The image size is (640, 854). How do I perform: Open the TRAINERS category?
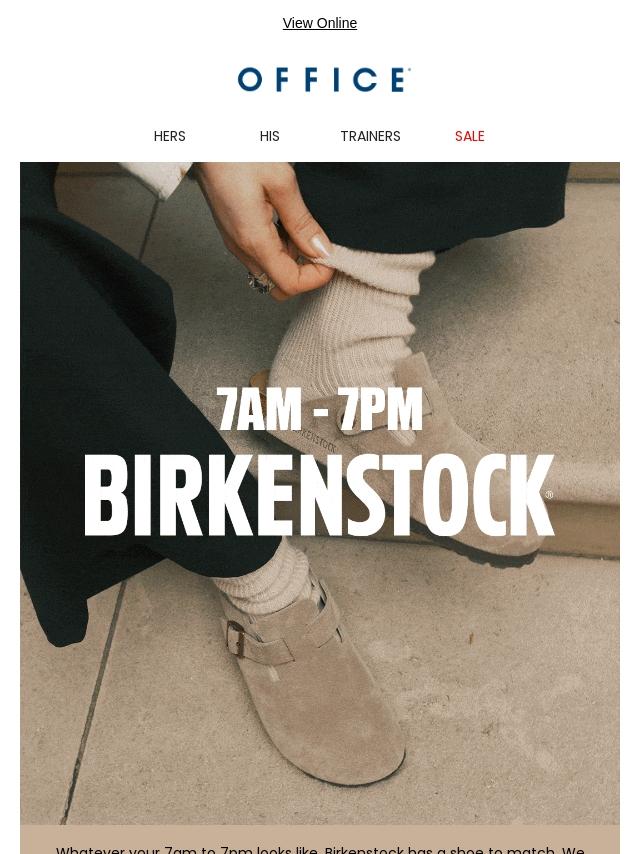370,136
